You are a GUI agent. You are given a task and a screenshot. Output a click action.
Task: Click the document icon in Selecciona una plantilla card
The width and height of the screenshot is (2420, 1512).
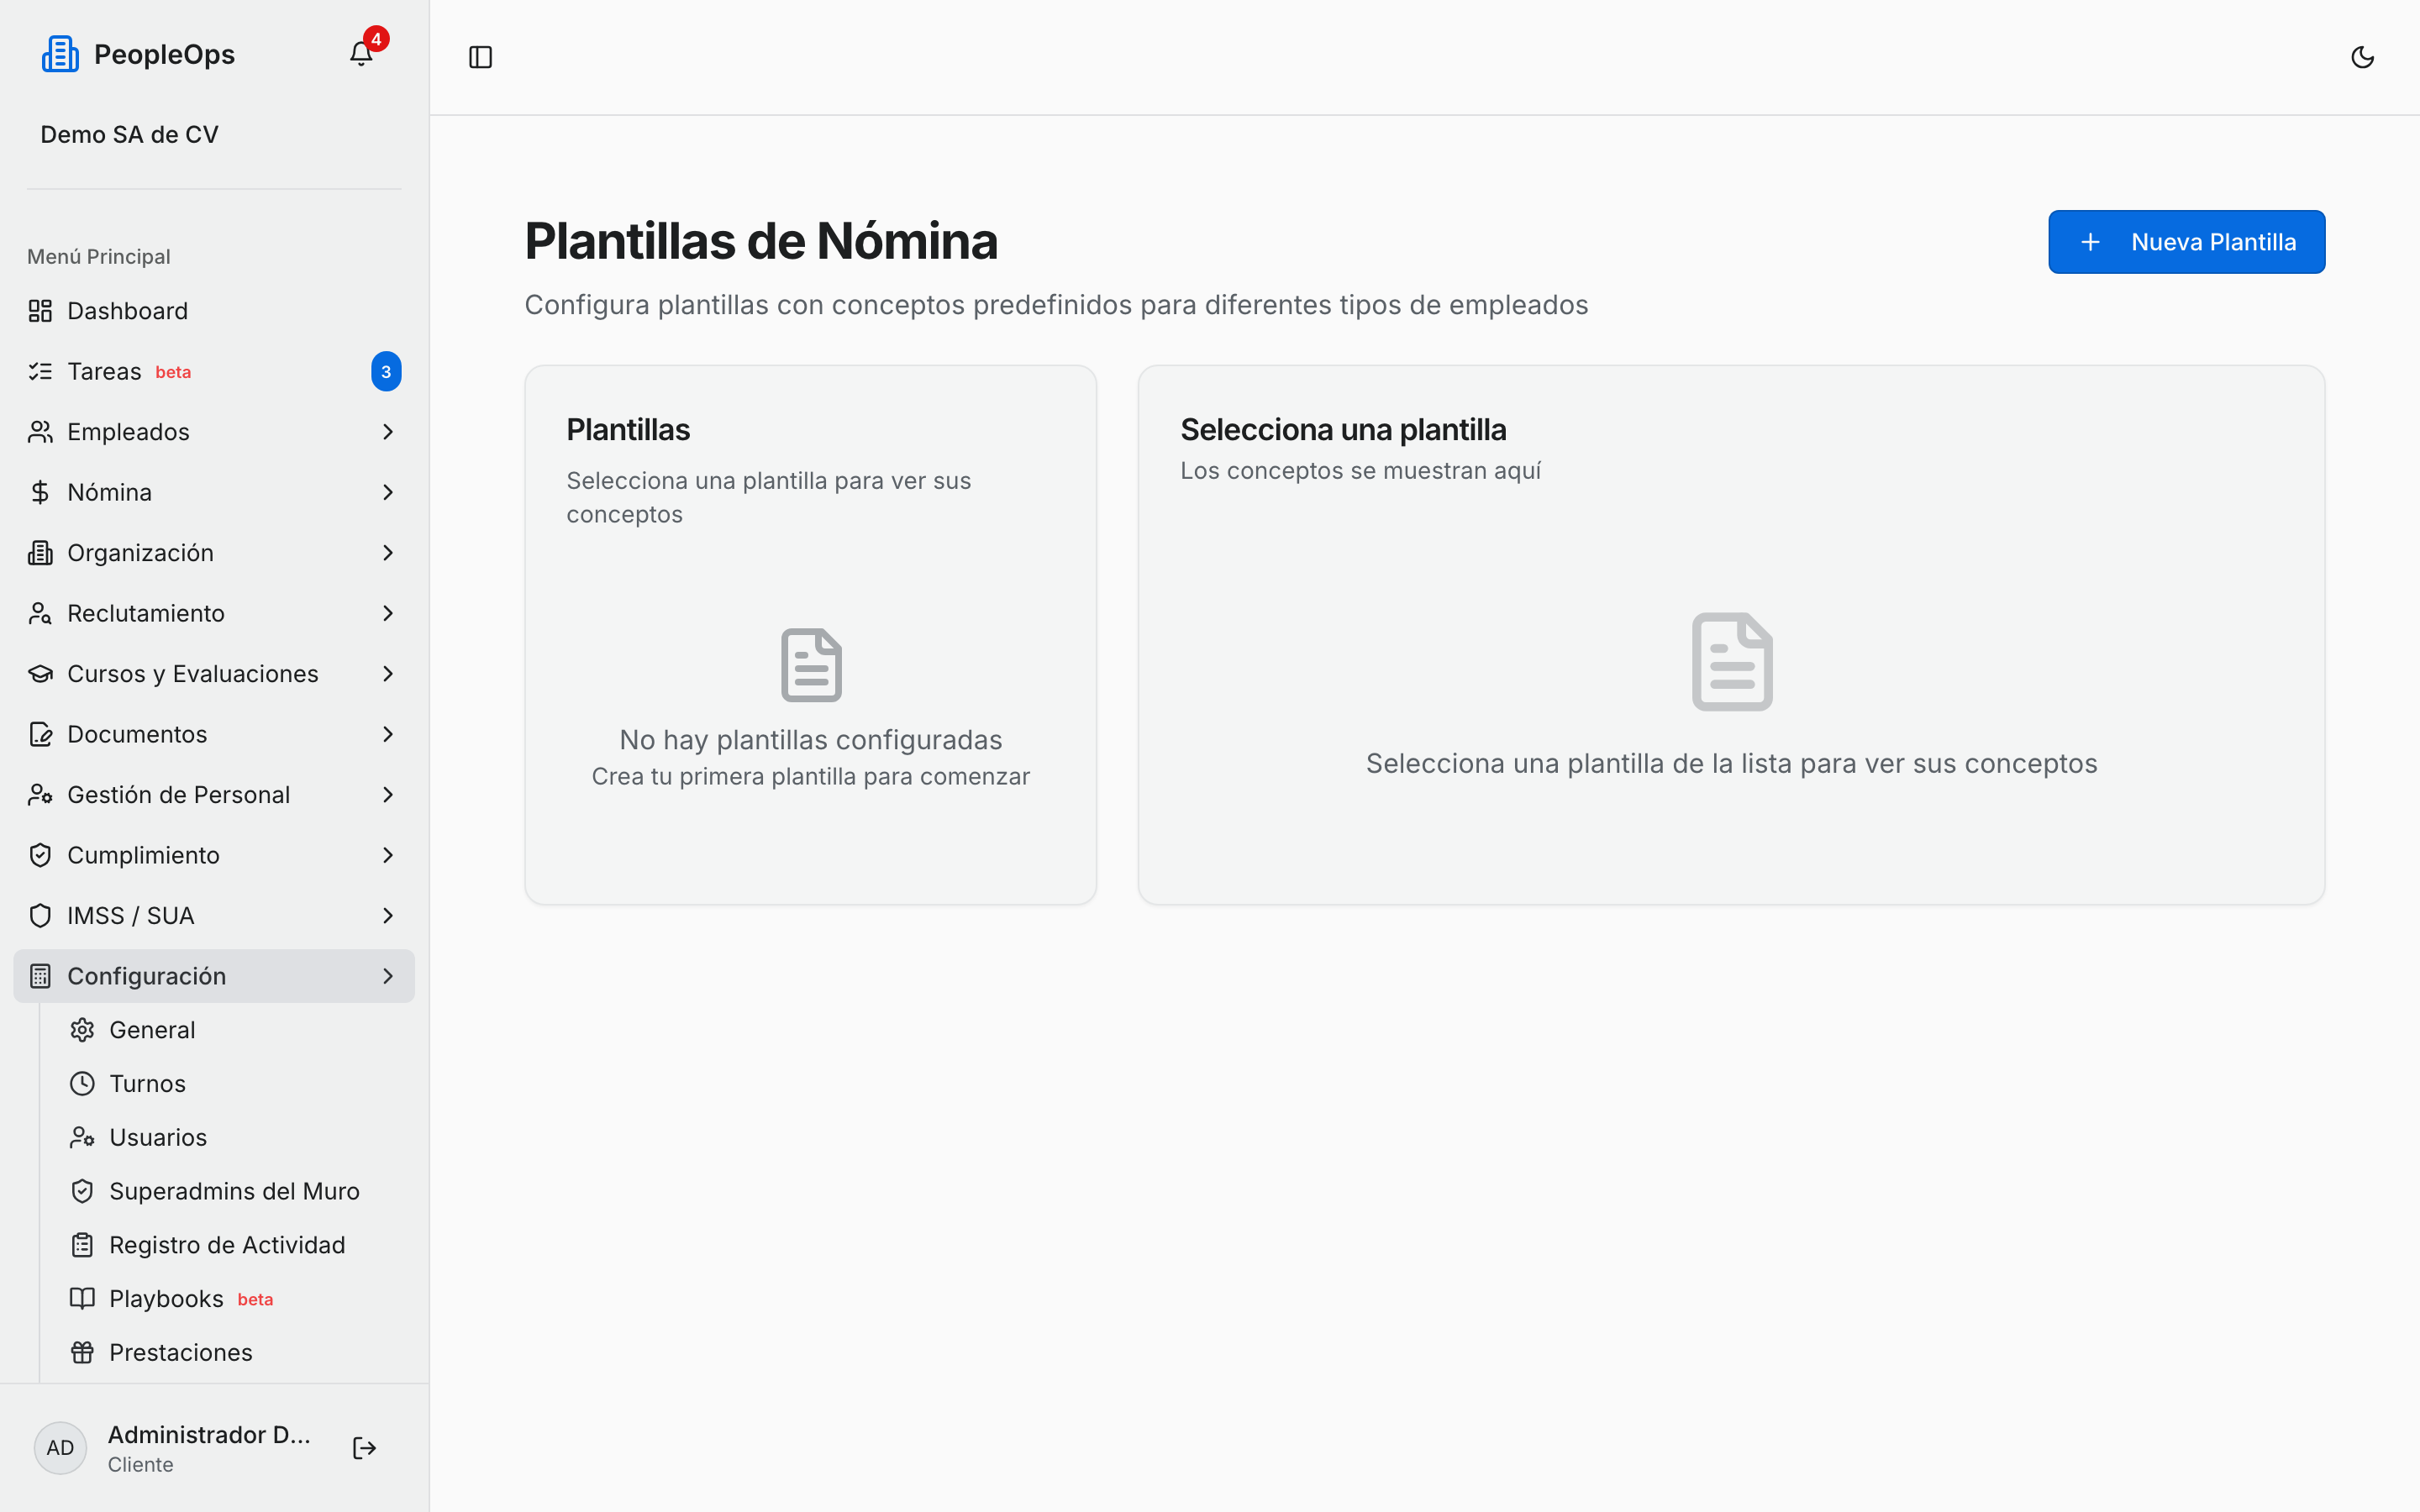click(1732, 662)
